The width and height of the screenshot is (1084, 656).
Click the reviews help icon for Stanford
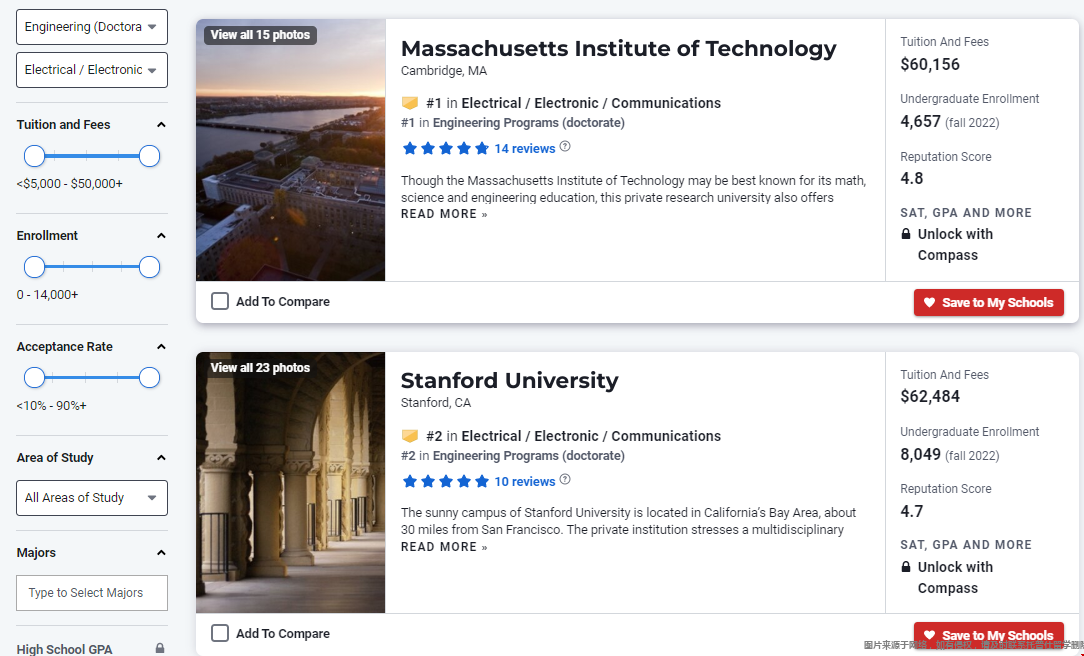point(565,480)
